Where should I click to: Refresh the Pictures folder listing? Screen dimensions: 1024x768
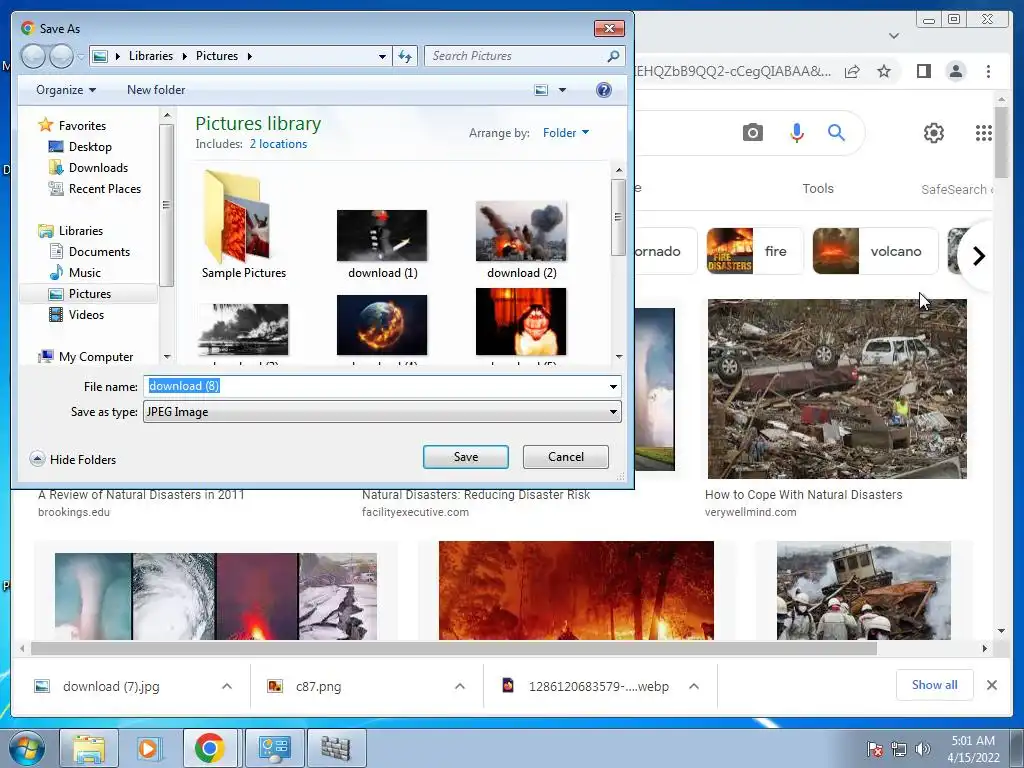click(x=405, y=56)
